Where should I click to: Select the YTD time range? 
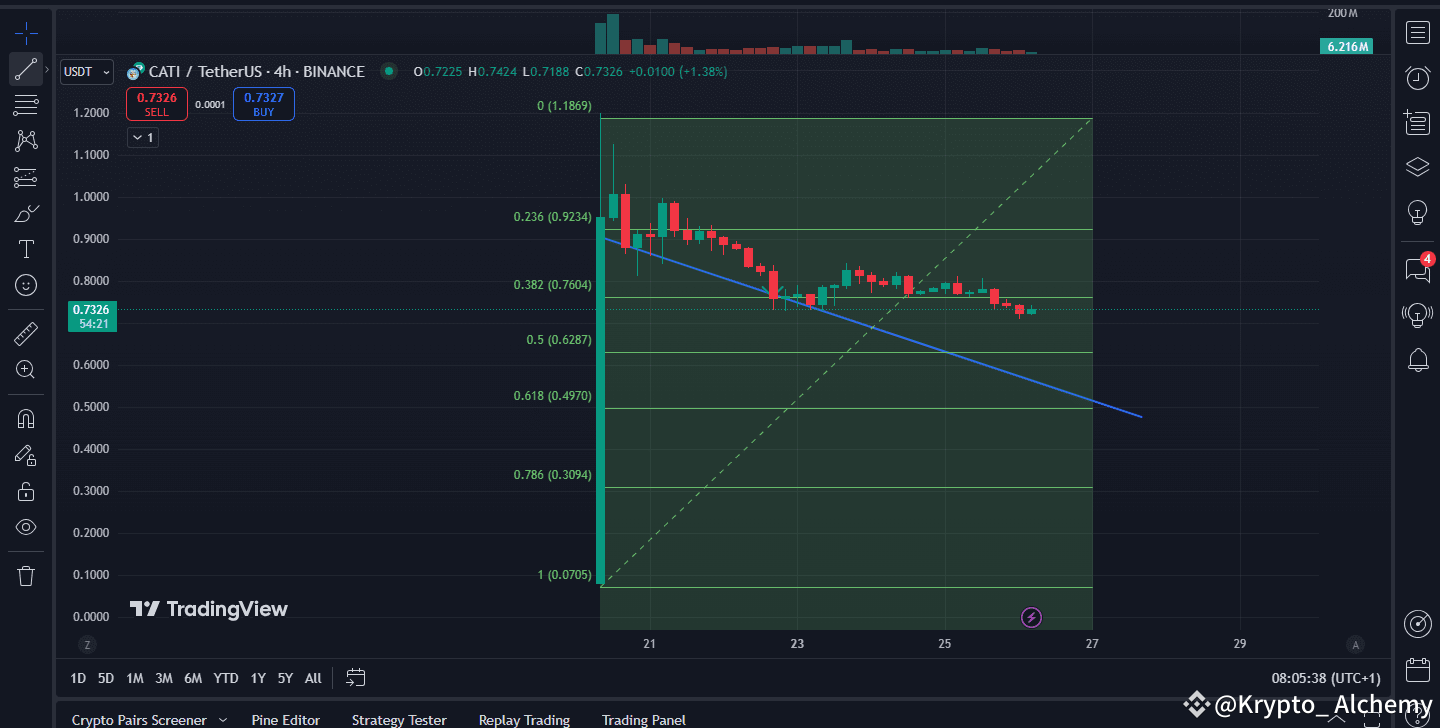click(225, 677)
